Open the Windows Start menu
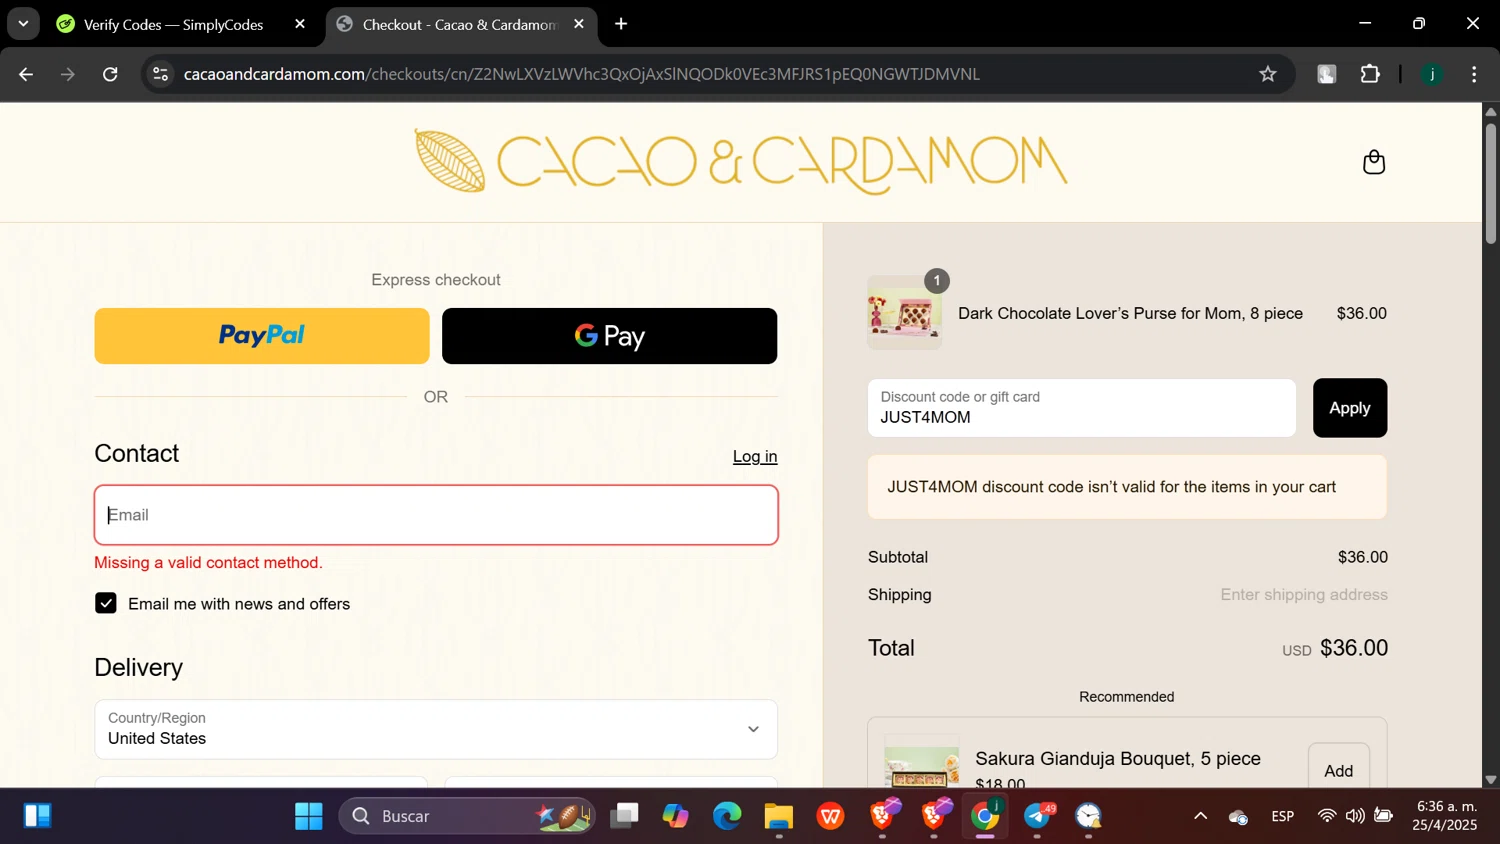The width and height of the screenshot is (1500, 844). pos(309,816)
